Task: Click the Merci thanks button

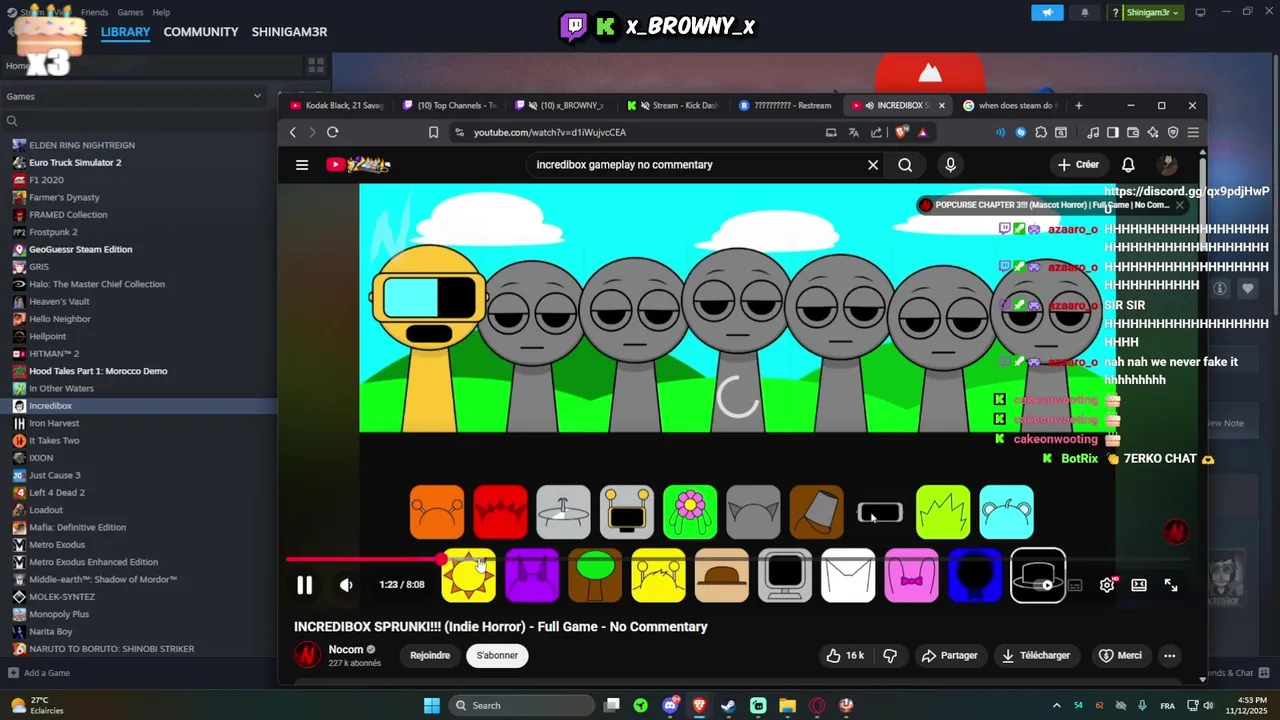Action: [1120, 655]
